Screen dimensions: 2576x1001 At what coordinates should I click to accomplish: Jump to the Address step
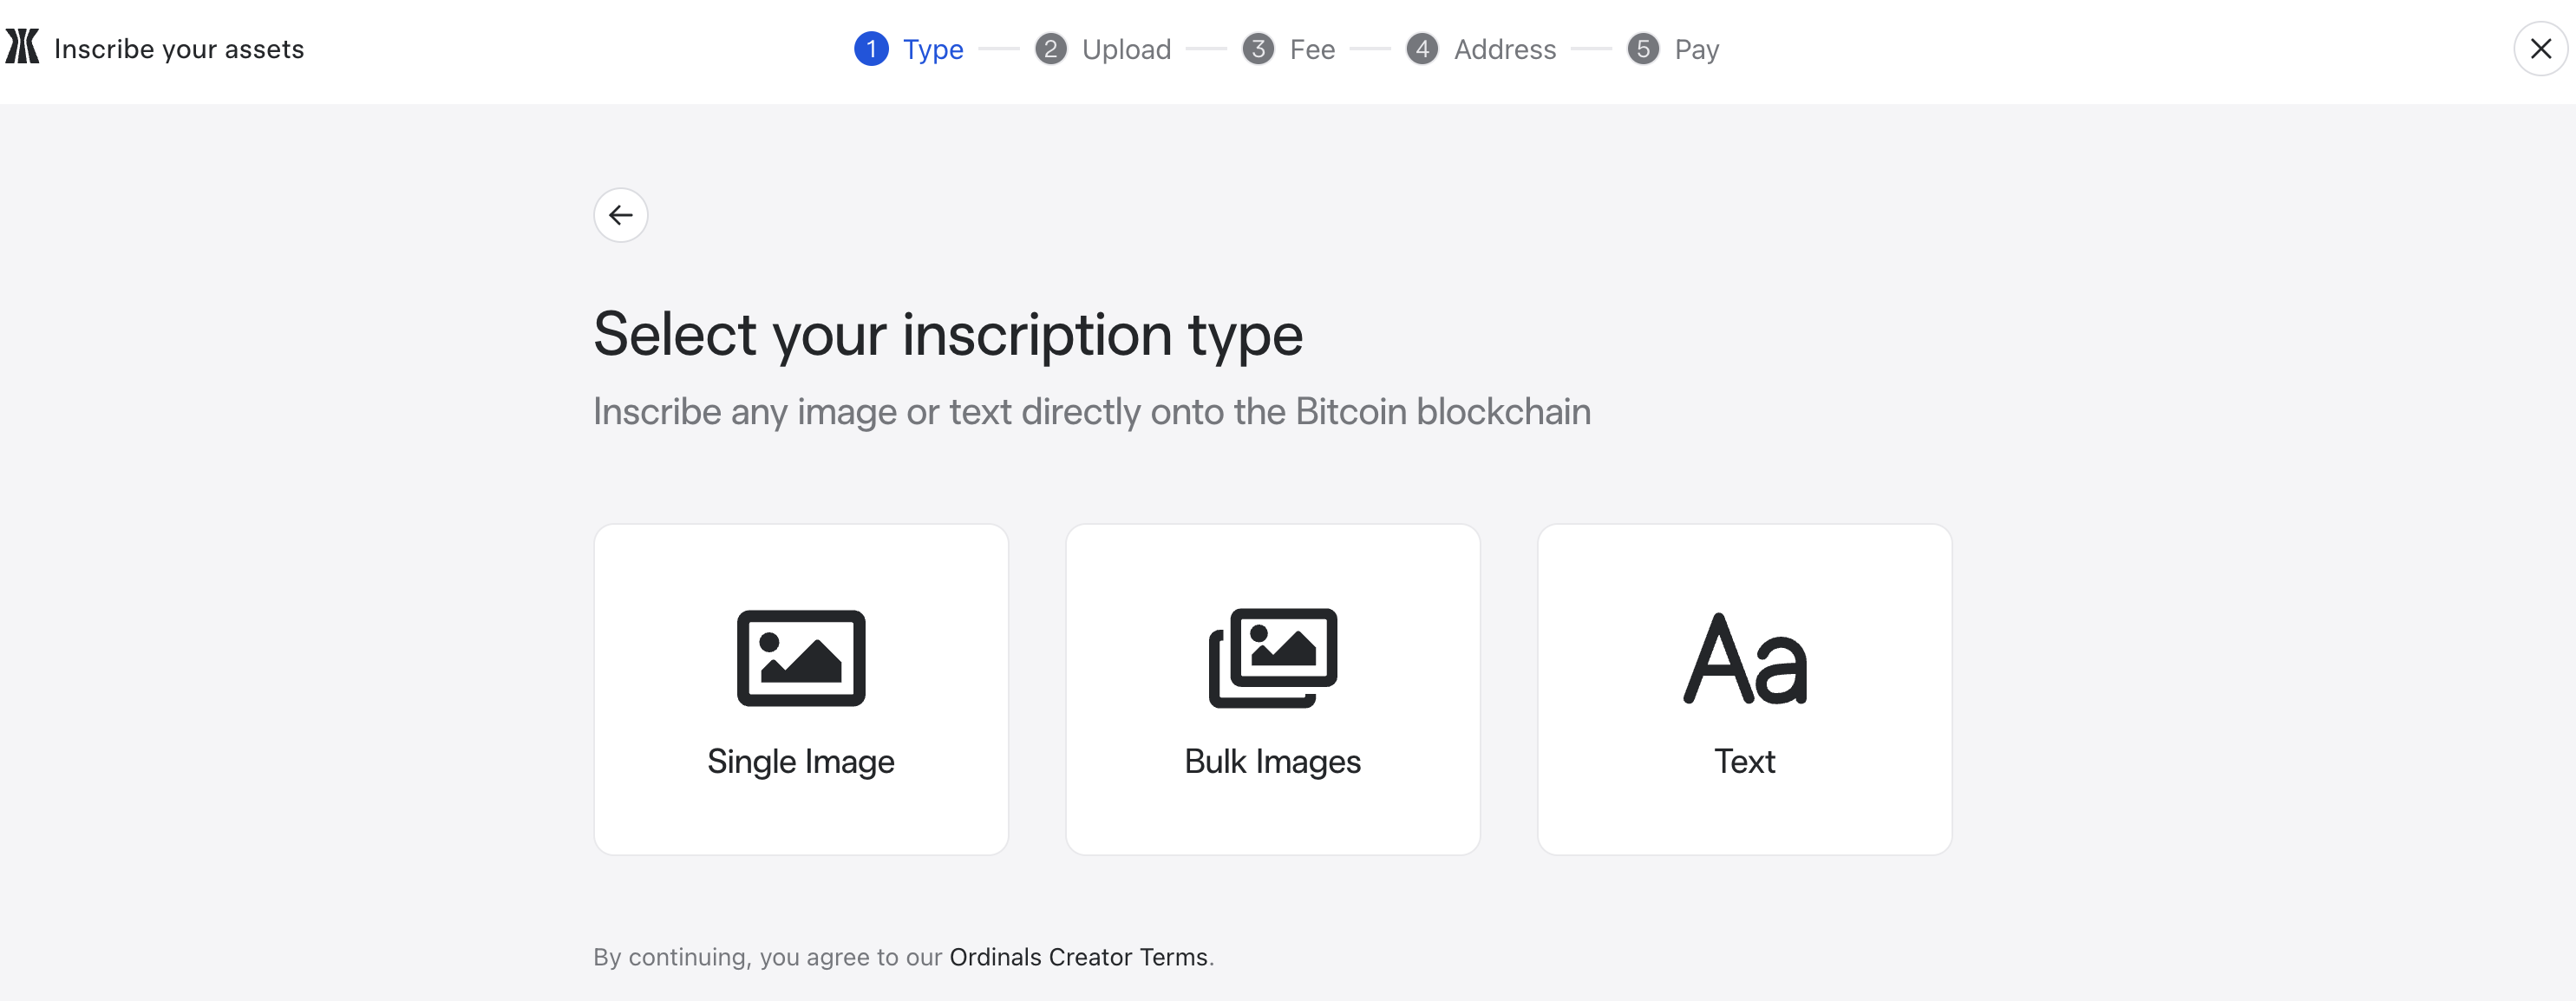tap(1505, 50)
